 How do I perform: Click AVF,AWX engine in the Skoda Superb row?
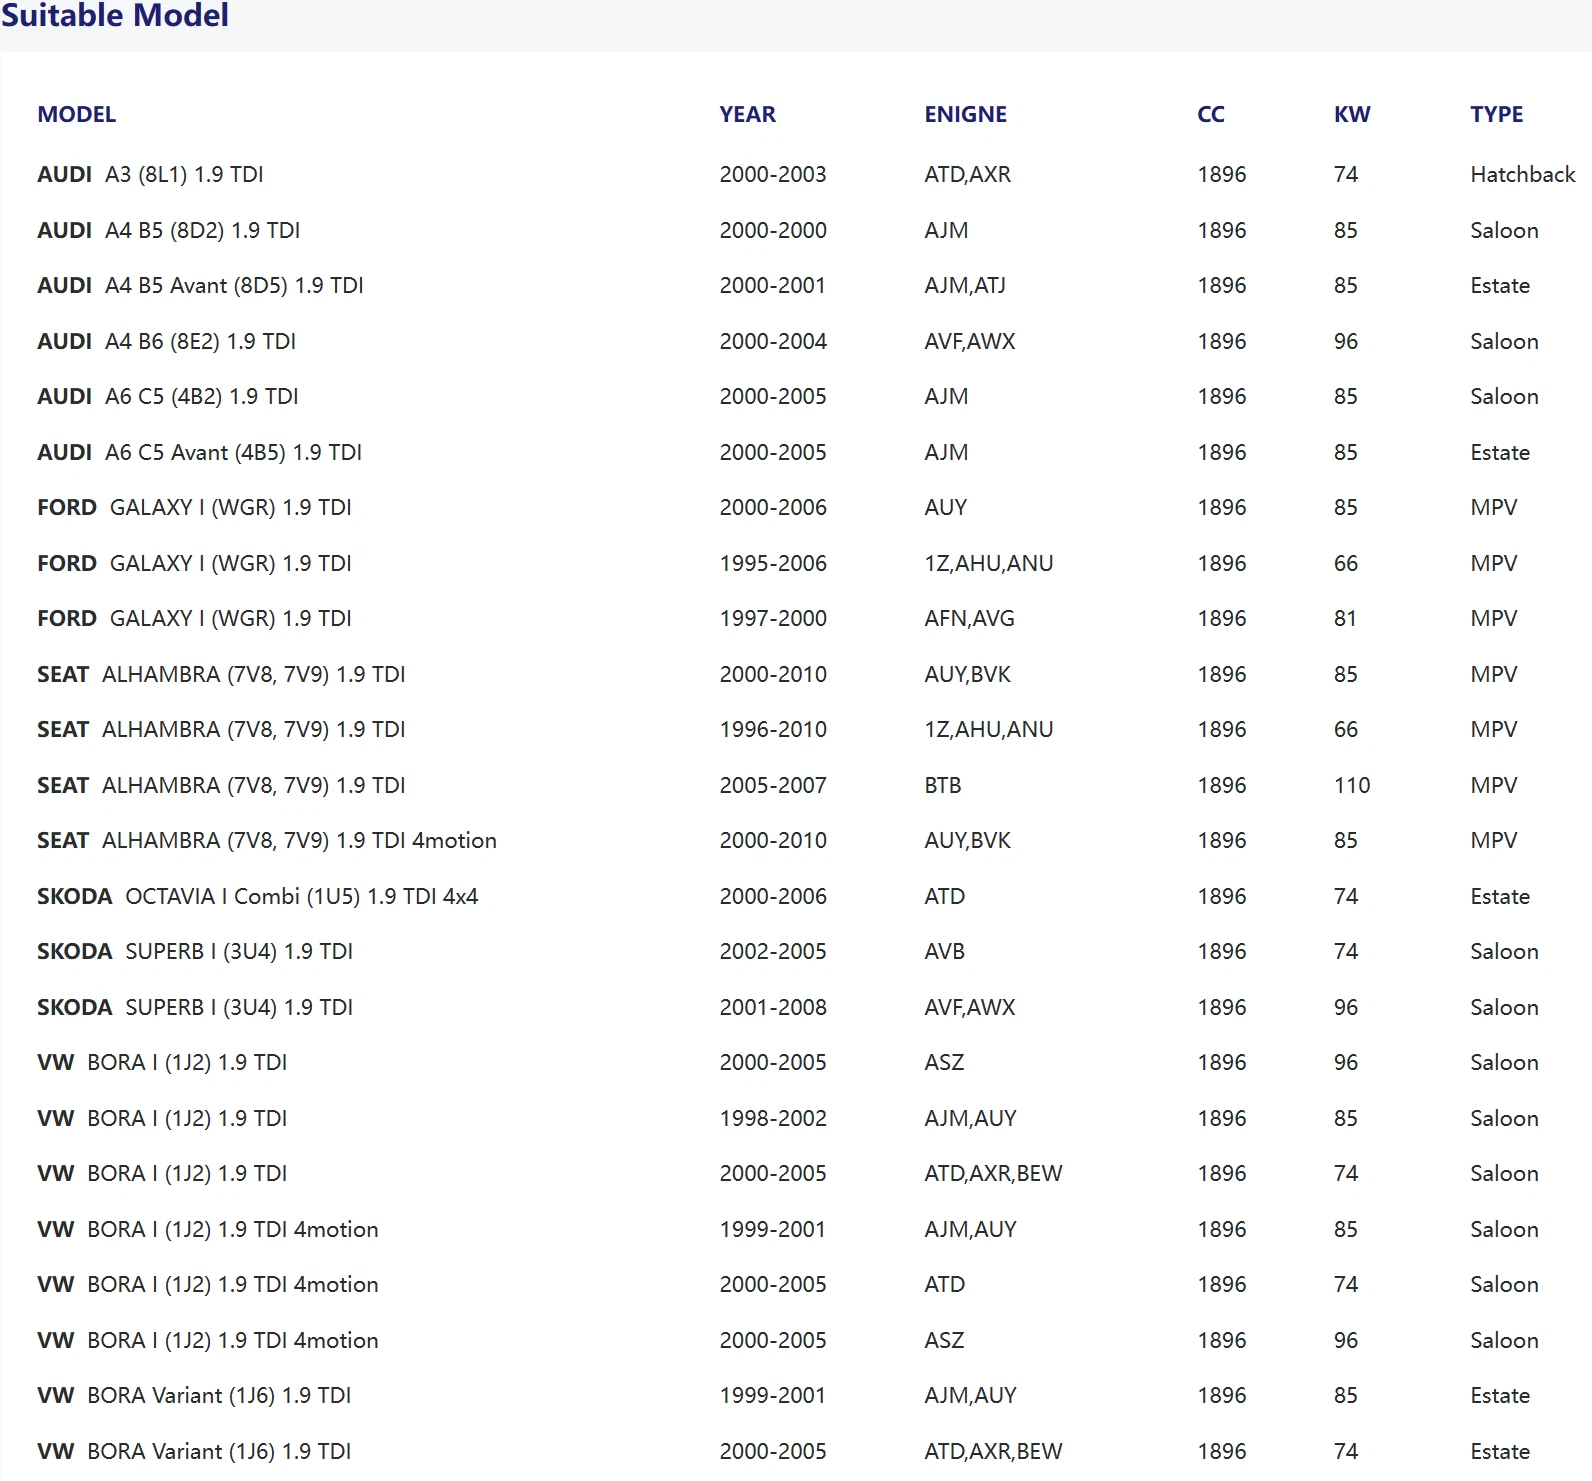pyautogui.click(x=970, y=1007)
